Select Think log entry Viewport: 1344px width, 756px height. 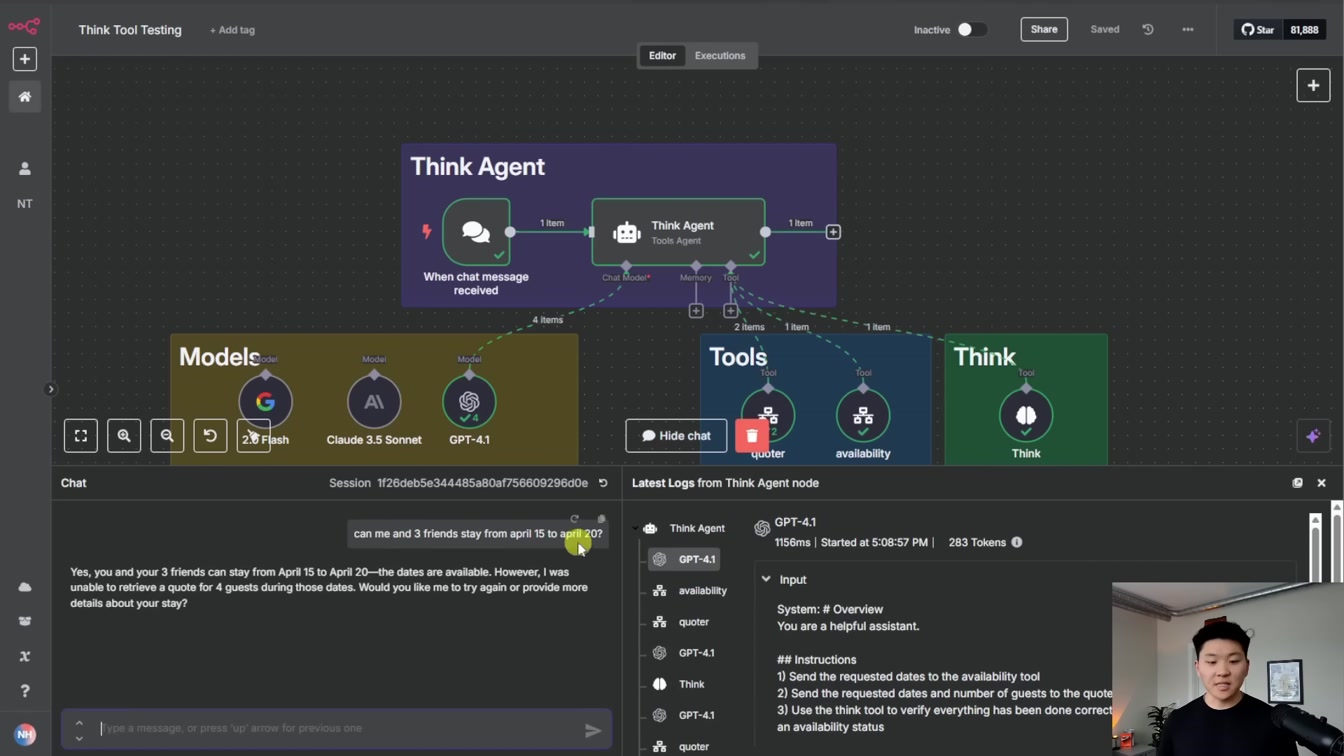click(x=679, y=684)
